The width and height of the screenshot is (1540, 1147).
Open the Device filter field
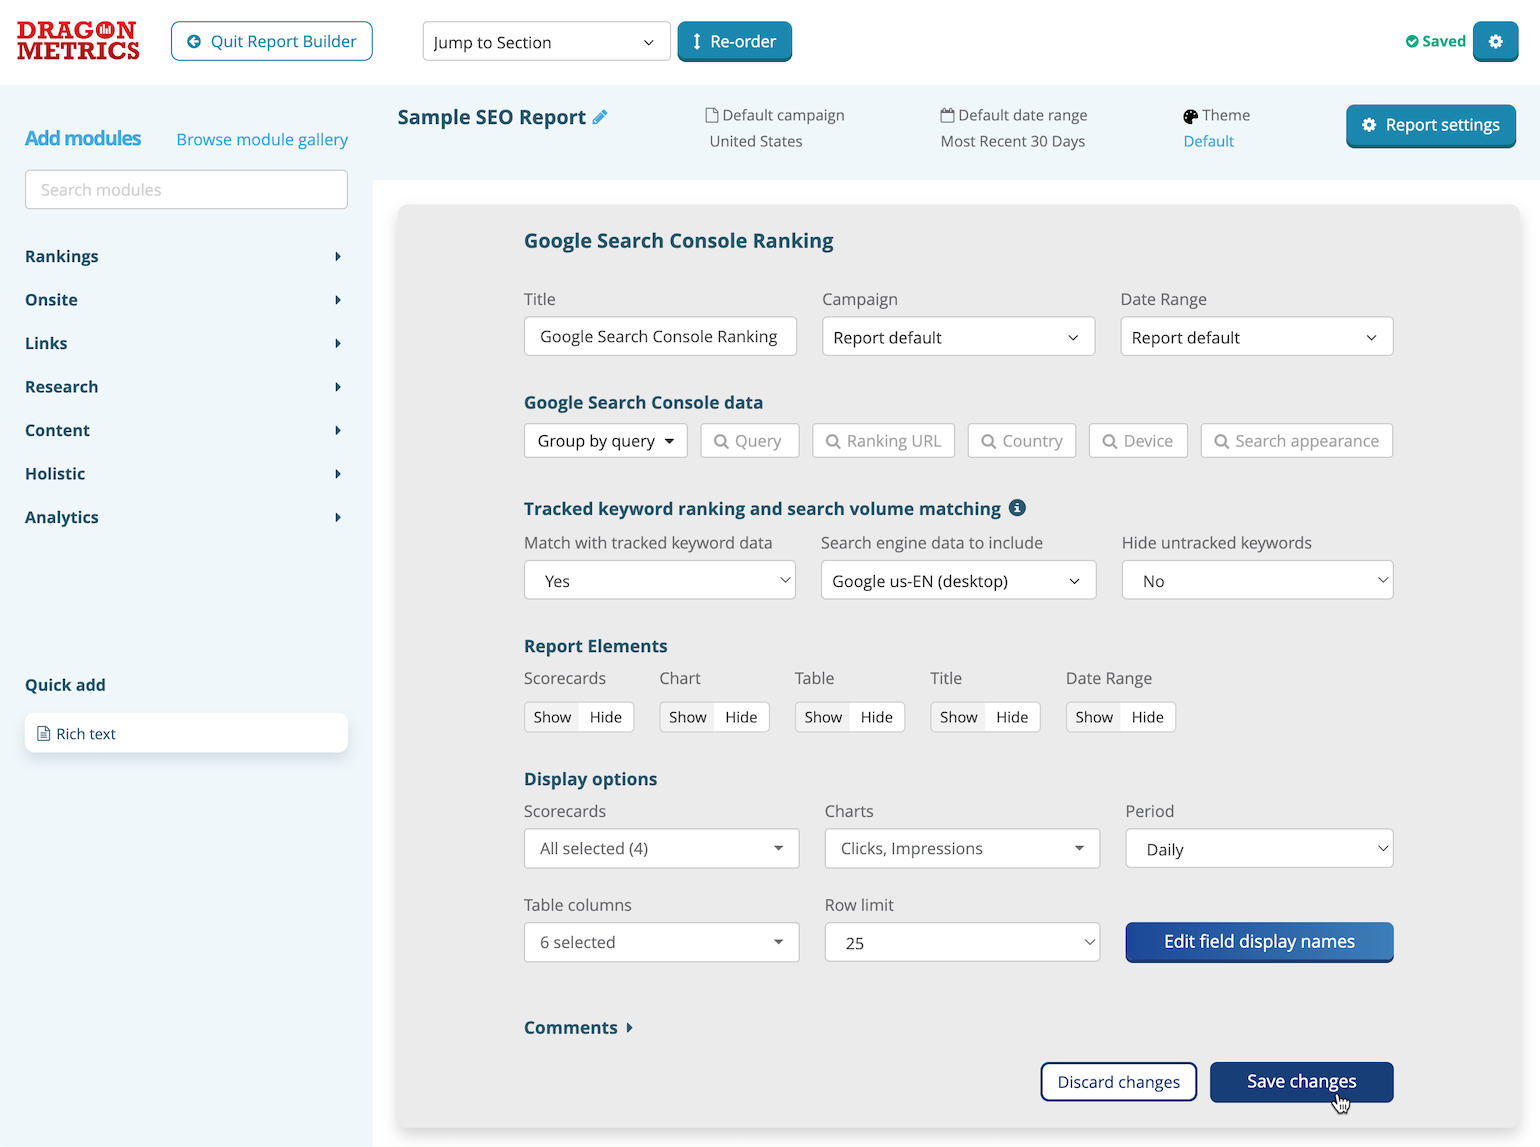tap(1138, 440)
